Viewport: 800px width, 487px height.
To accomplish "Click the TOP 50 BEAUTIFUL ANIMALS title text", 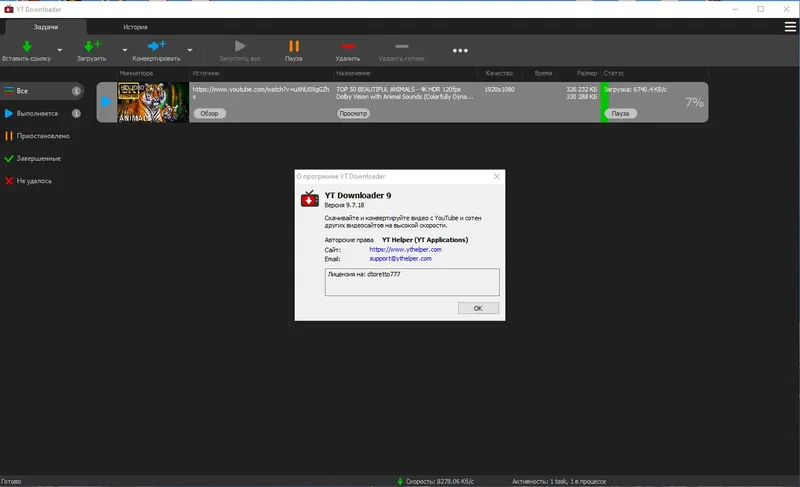I will [405, 93].
